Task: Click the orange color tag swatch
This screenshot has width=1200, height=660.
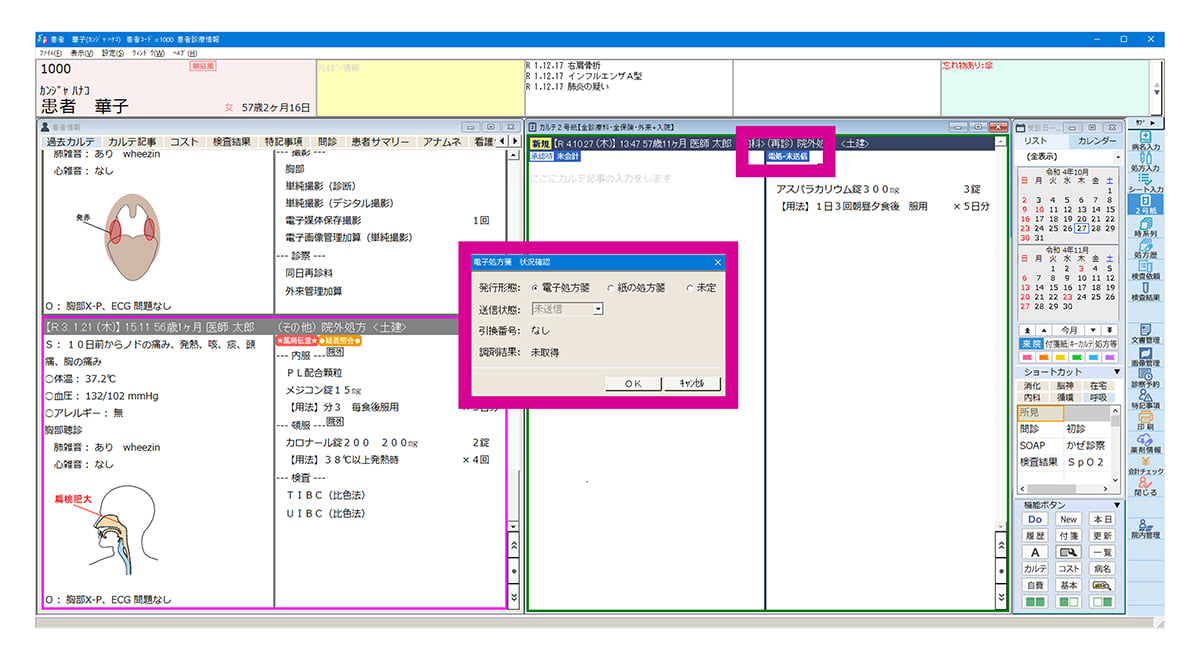Action: tap(1046, 357)
